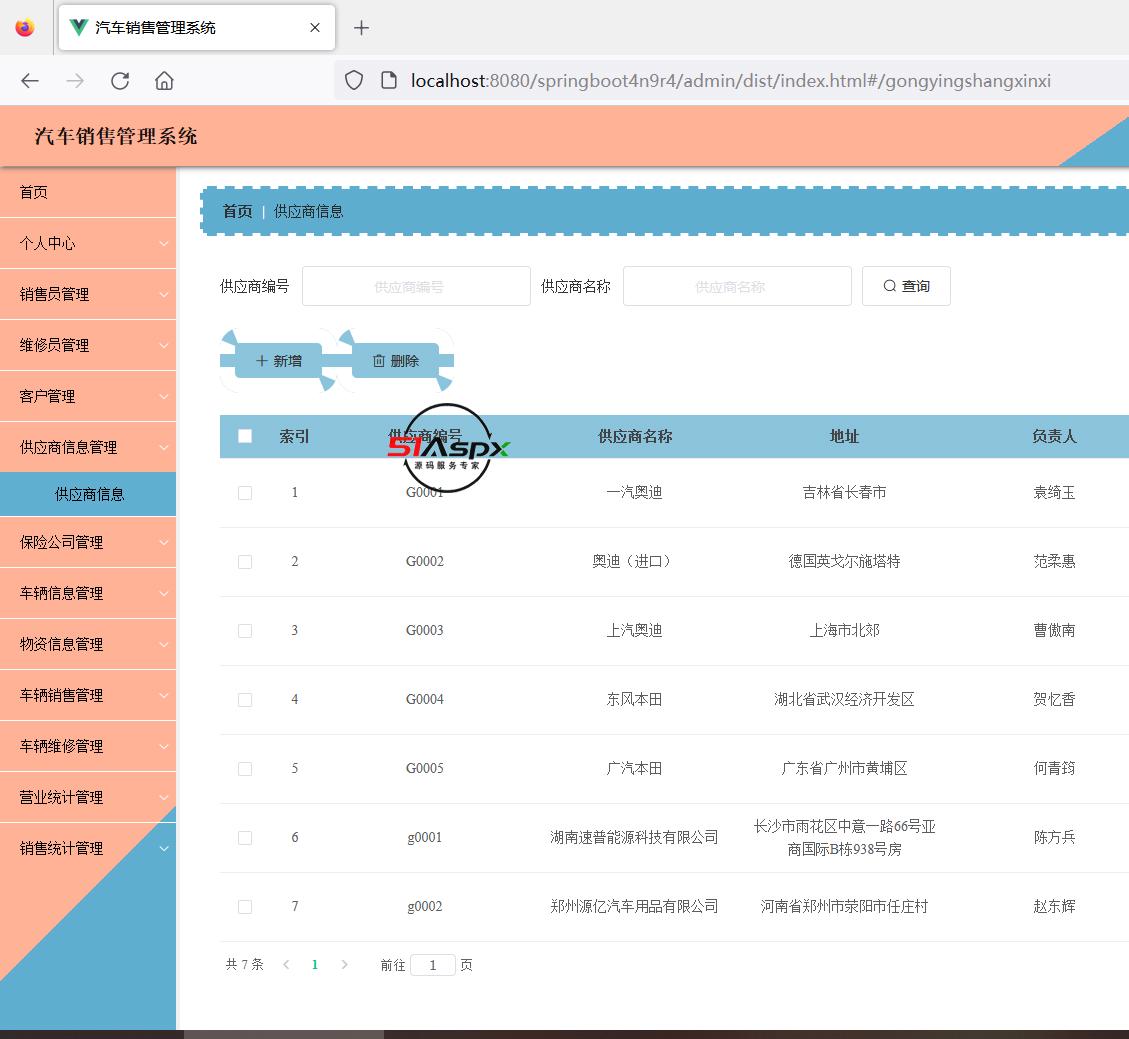The width and height of the screenshot is (1129, 1039).
Task: Click the 索引 column header
Action: click(x=294, y=436)
